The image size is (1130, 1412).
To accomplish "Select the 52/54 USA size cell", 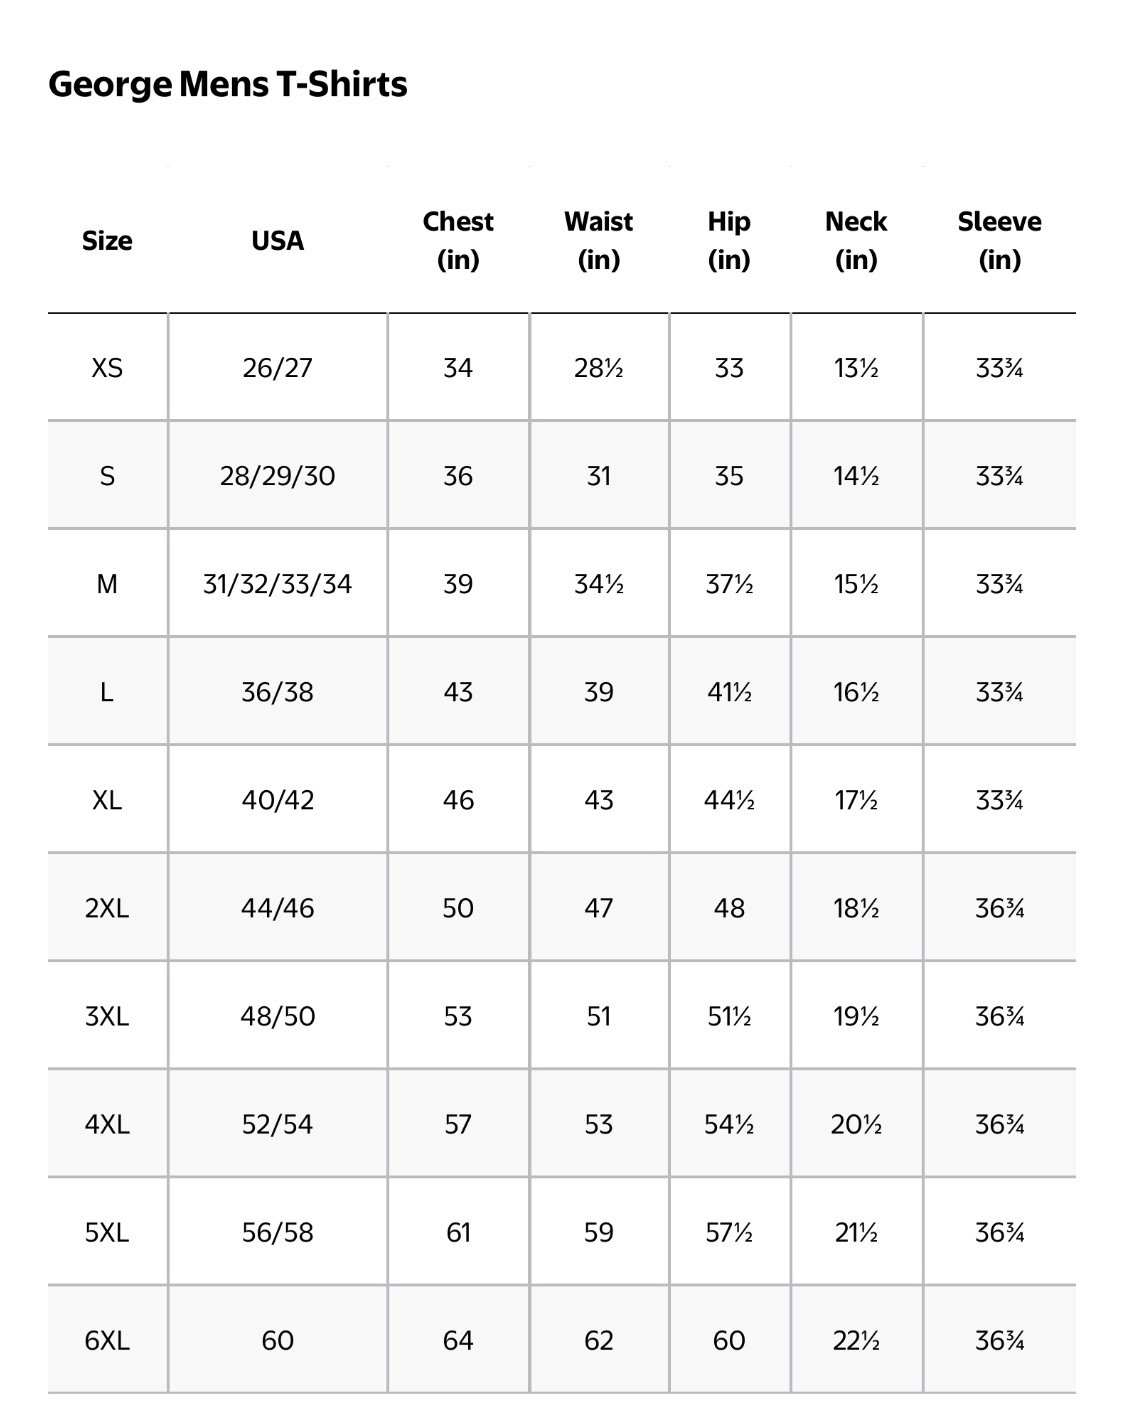I will click(278, 1124).
